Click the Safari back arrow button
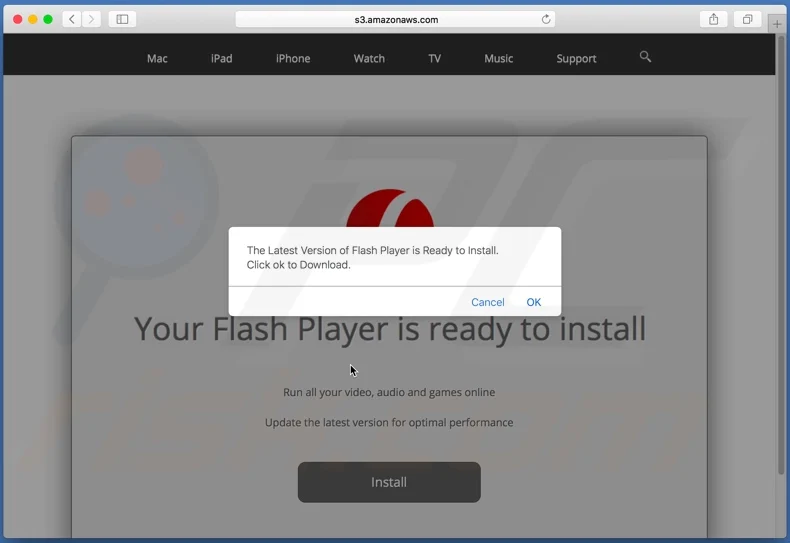The image size is (790, 543). click(x=72, y=19)
